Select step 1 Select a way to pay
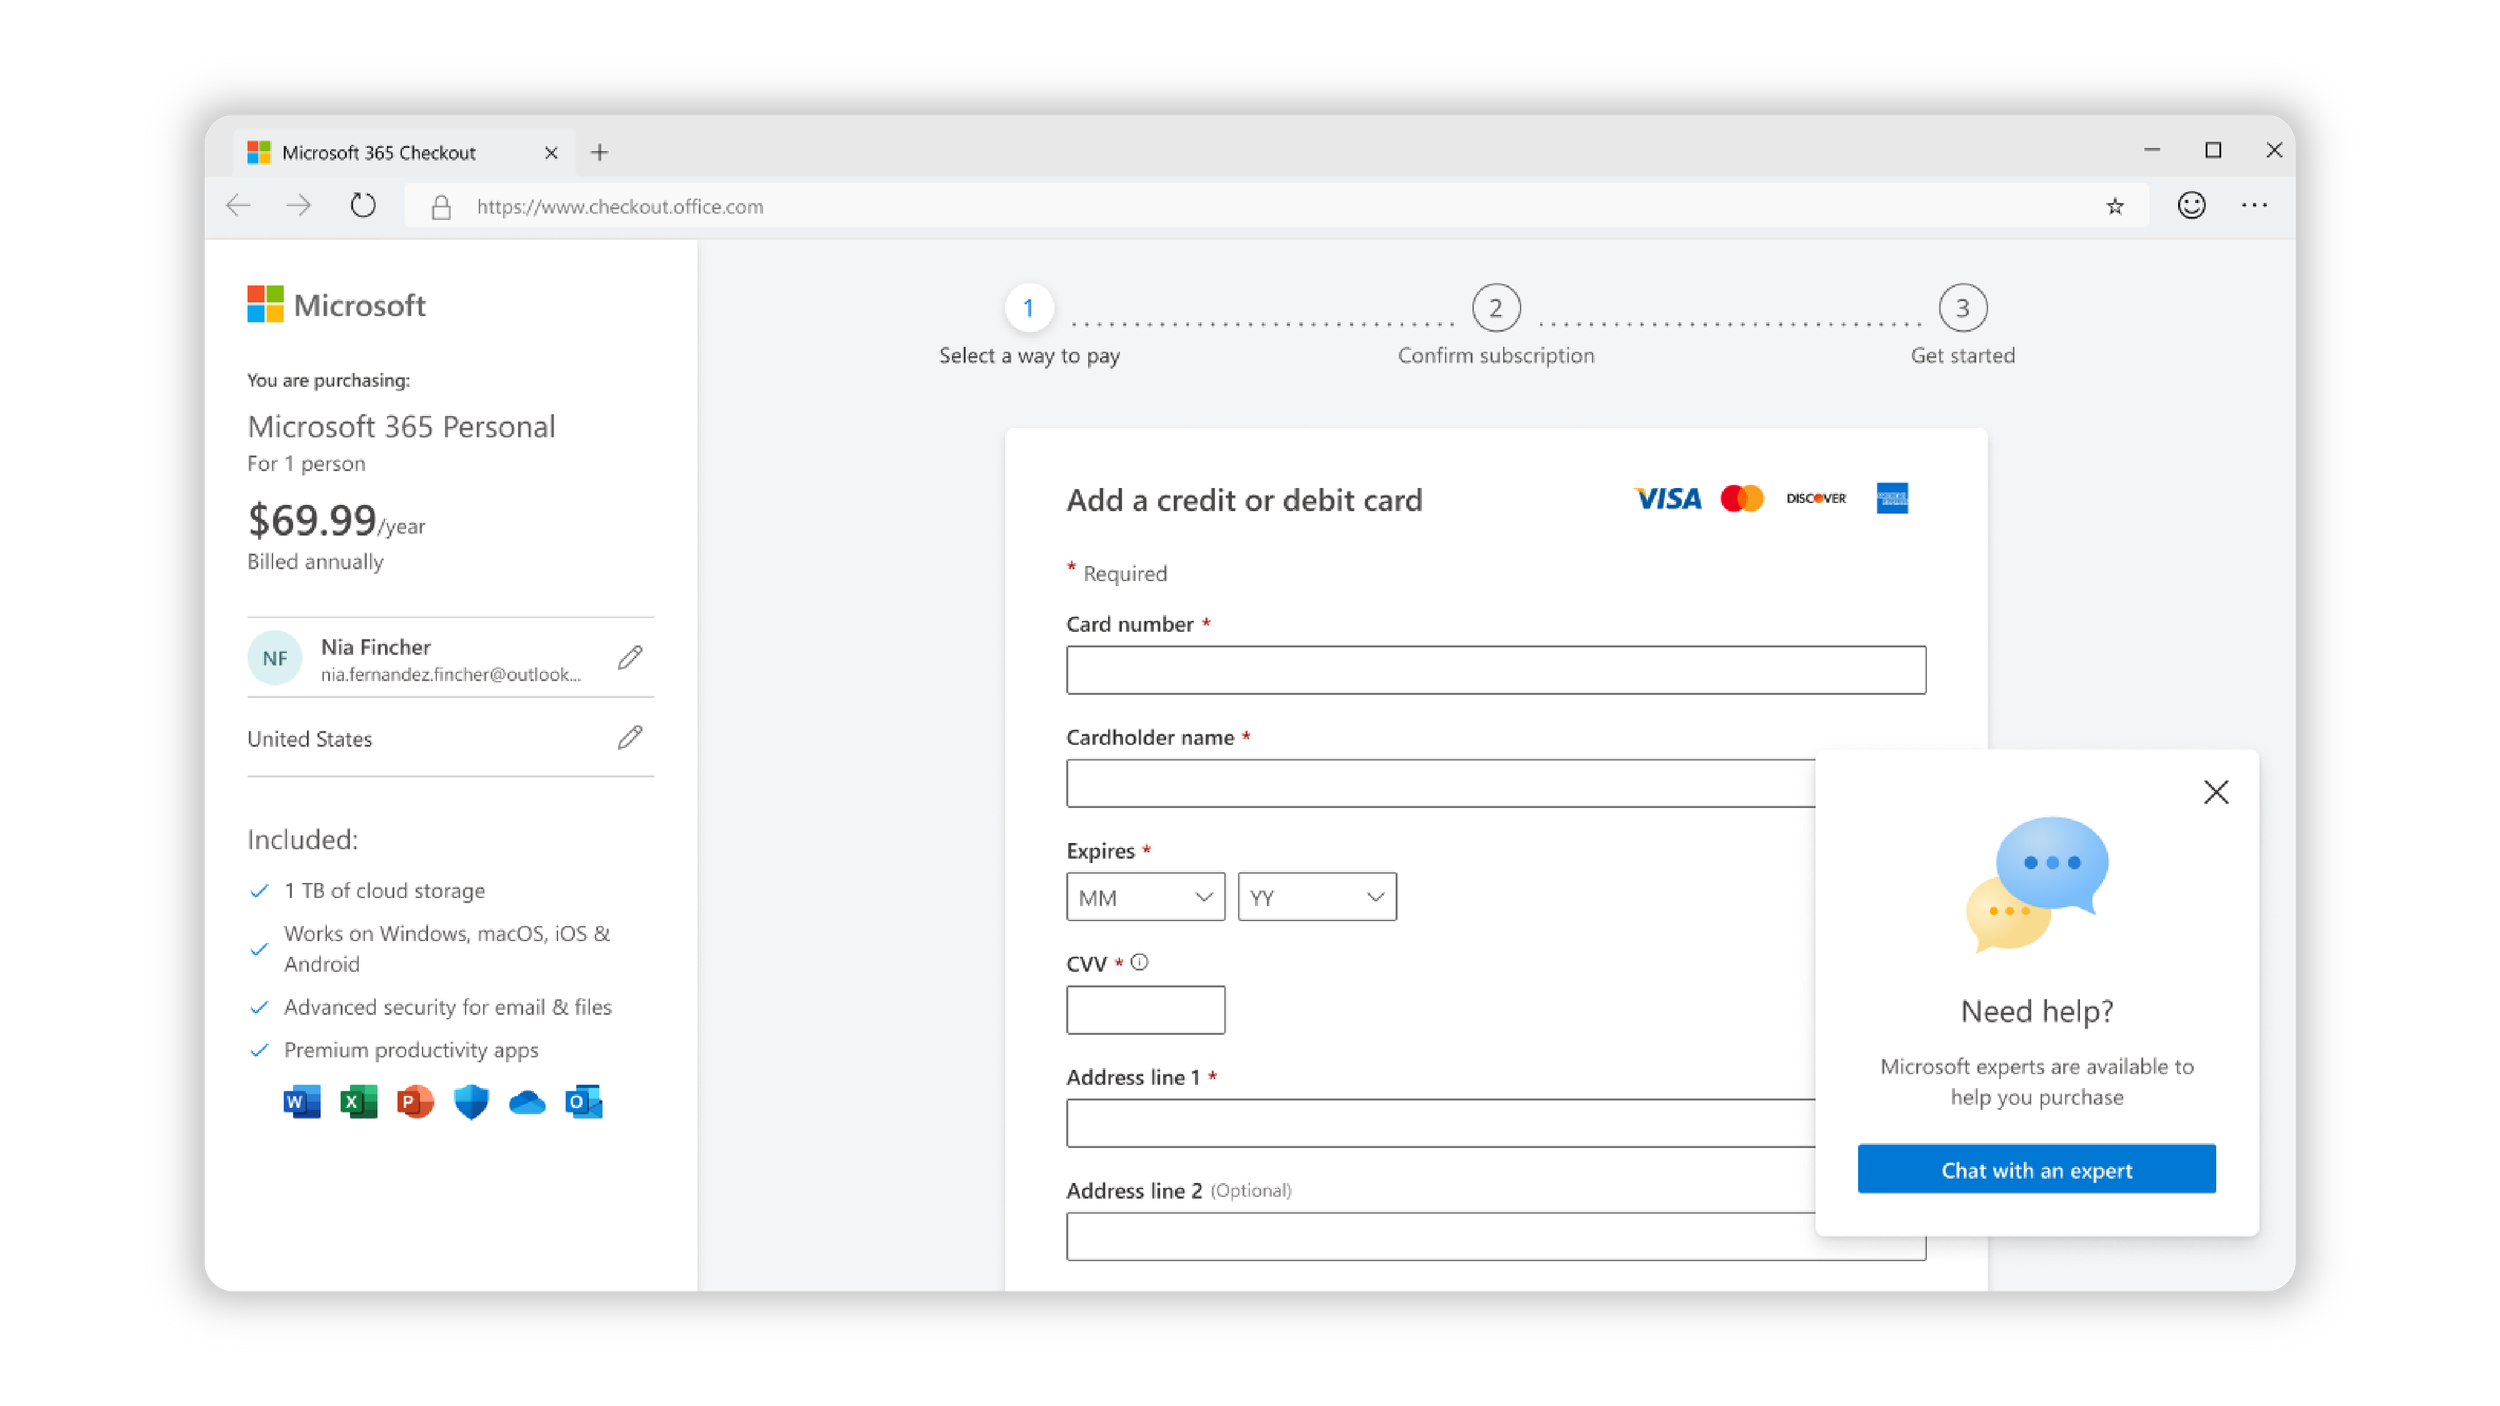The height and width of the screenshot is (1406, 2500). pos(1028,308)
